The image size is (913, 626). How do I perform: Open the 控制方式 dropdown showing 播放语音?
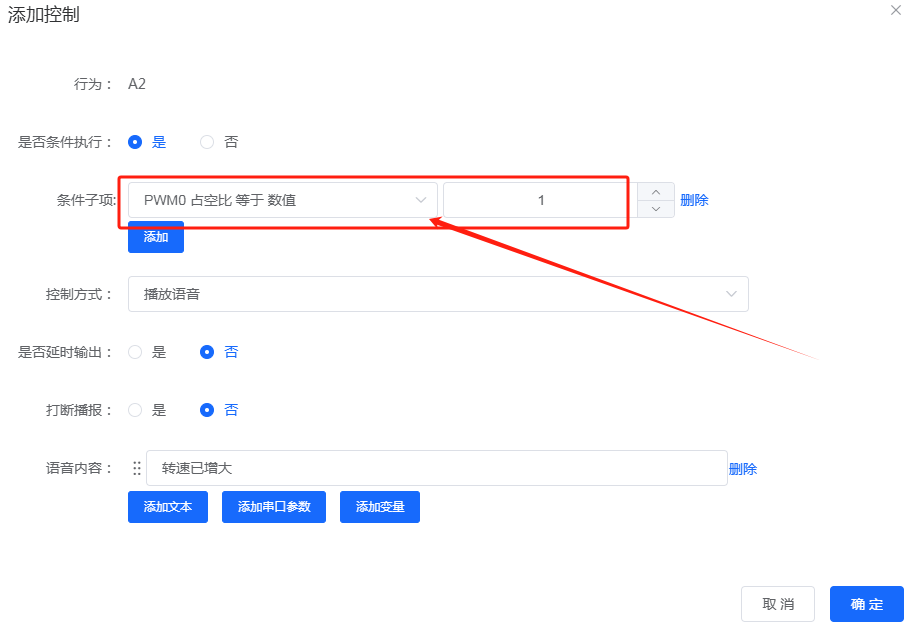438,293
